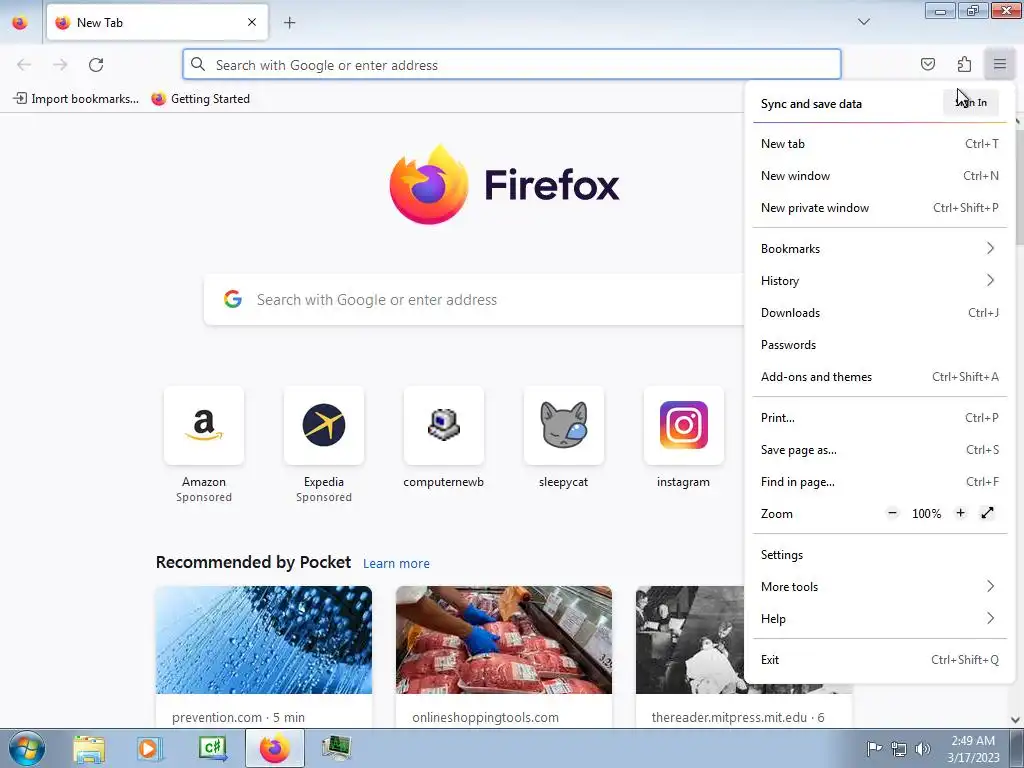Reload the current page
Screen dimensions: 1024x768
coord(96,65)
